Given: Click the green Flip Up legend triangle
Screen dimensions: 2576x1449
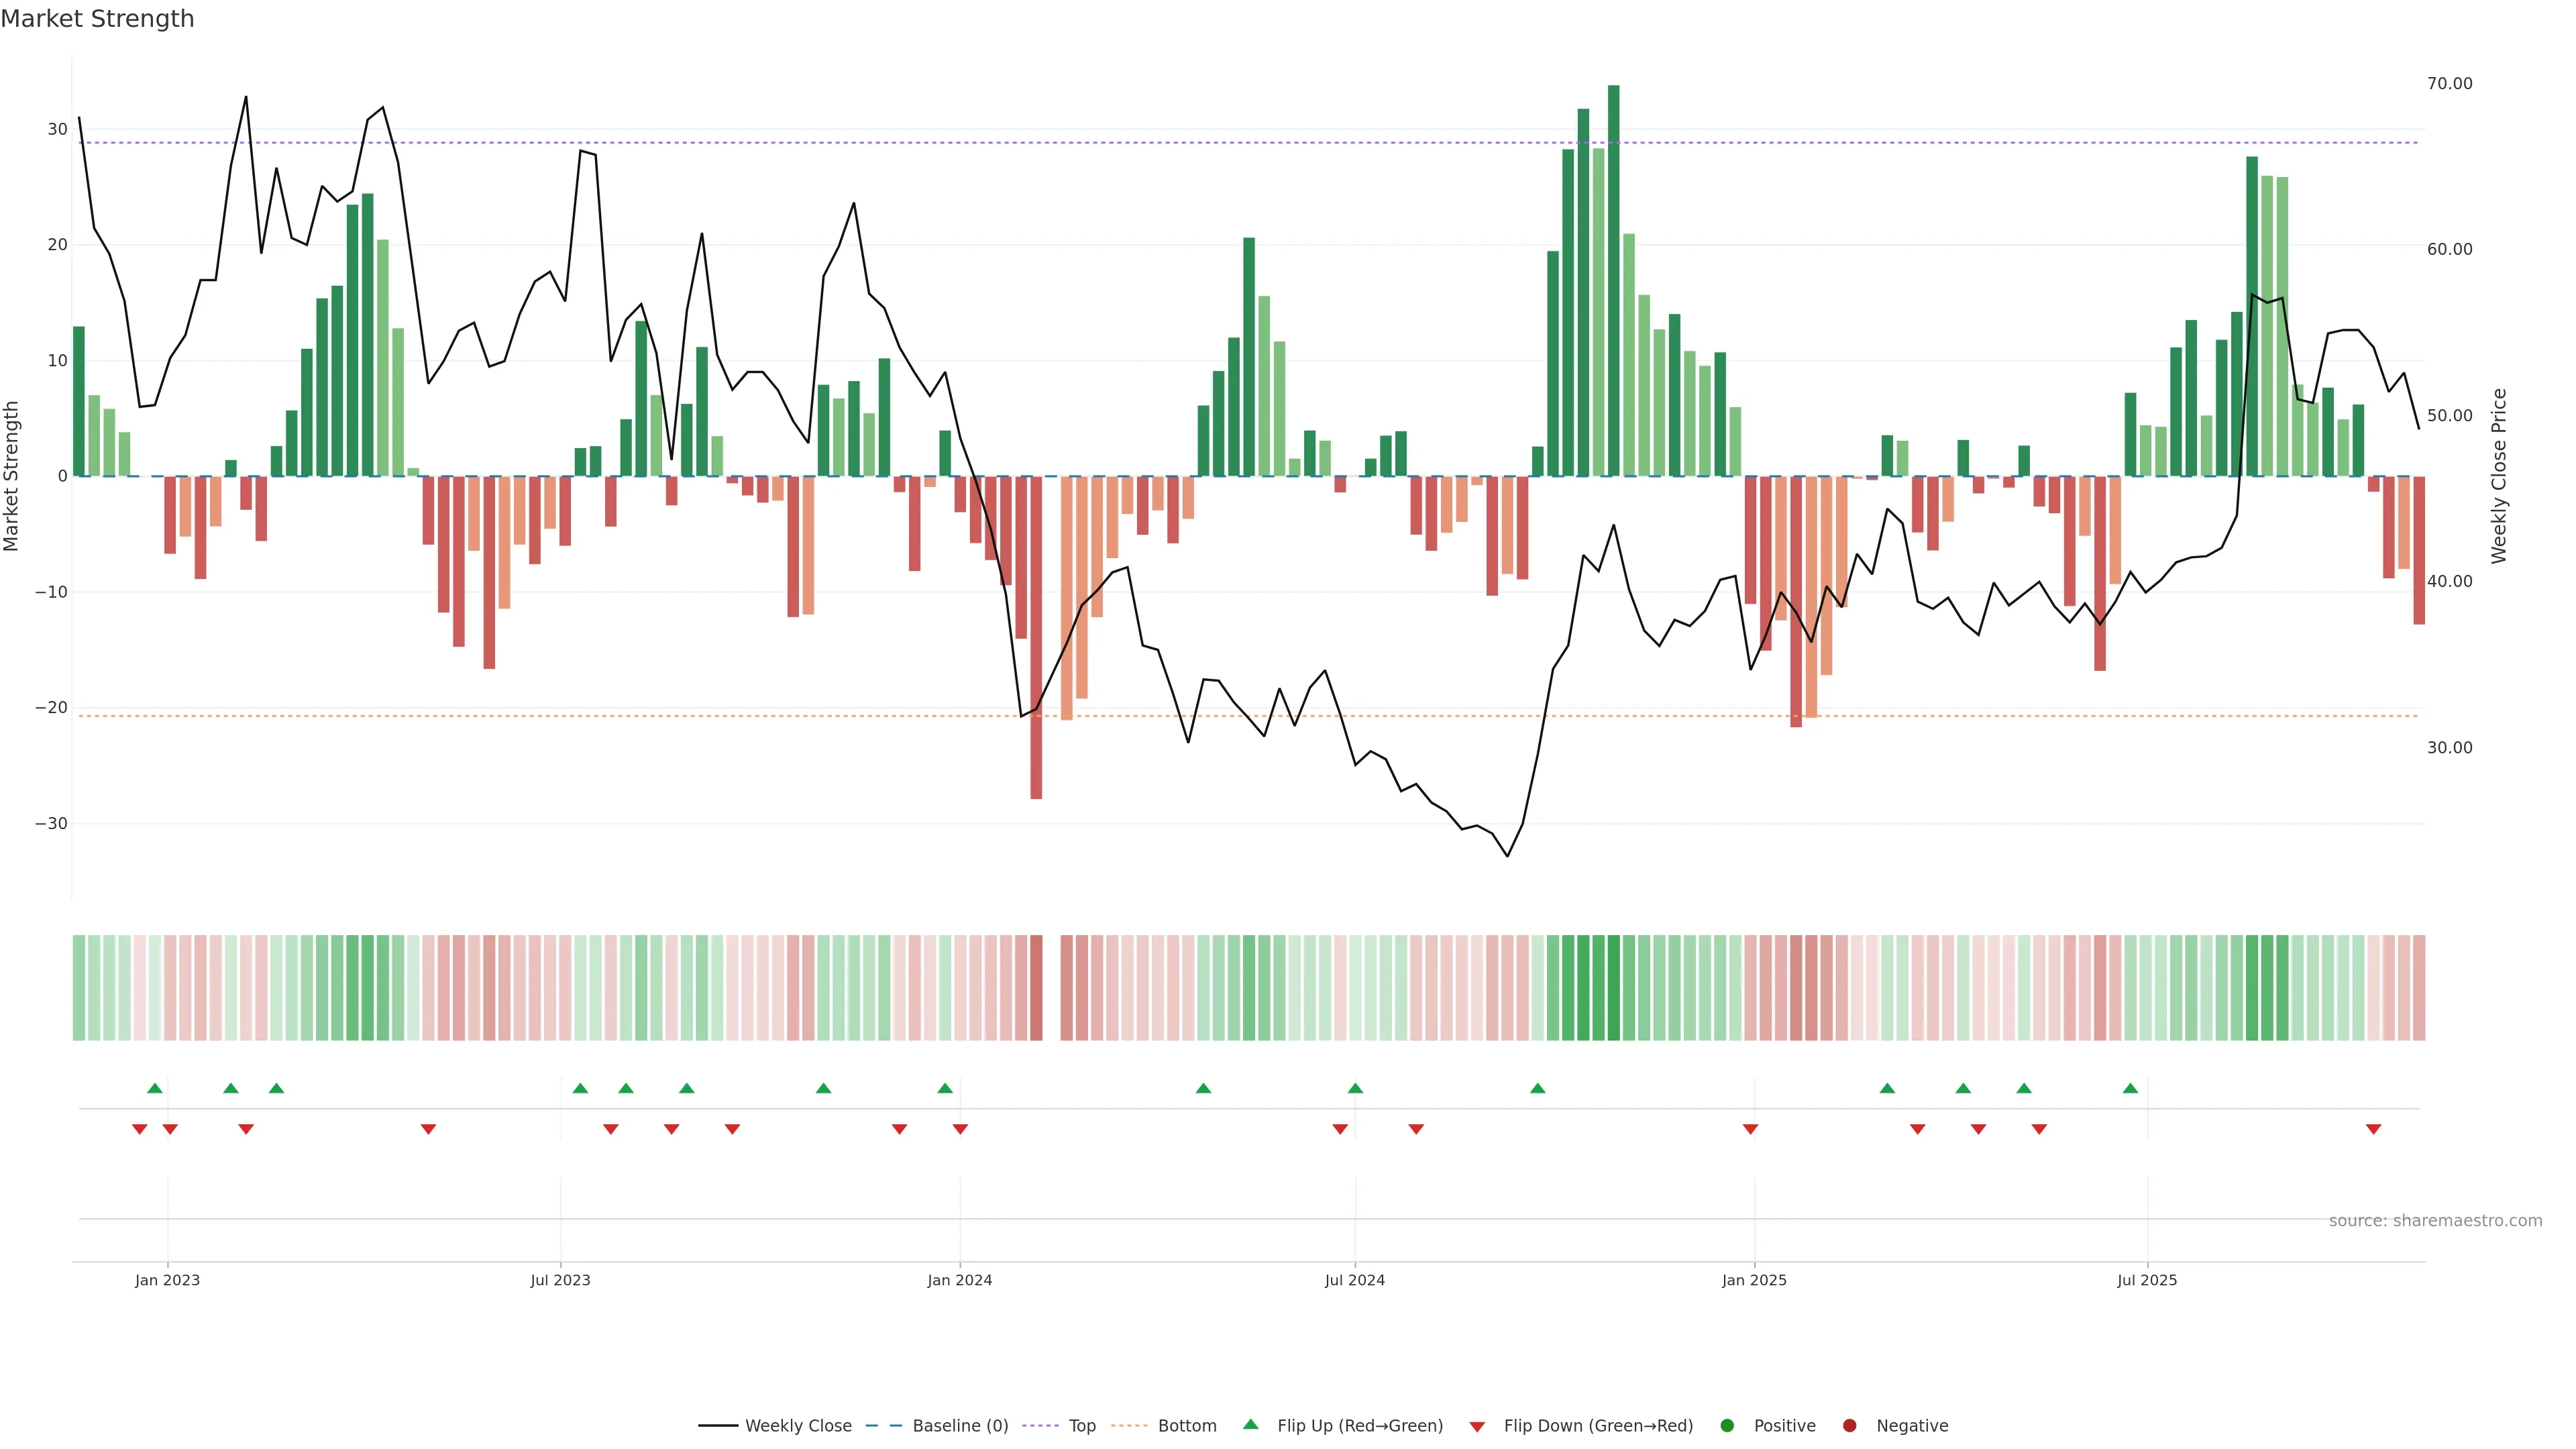Looking at the screenshot, I should point(1250,1424).
